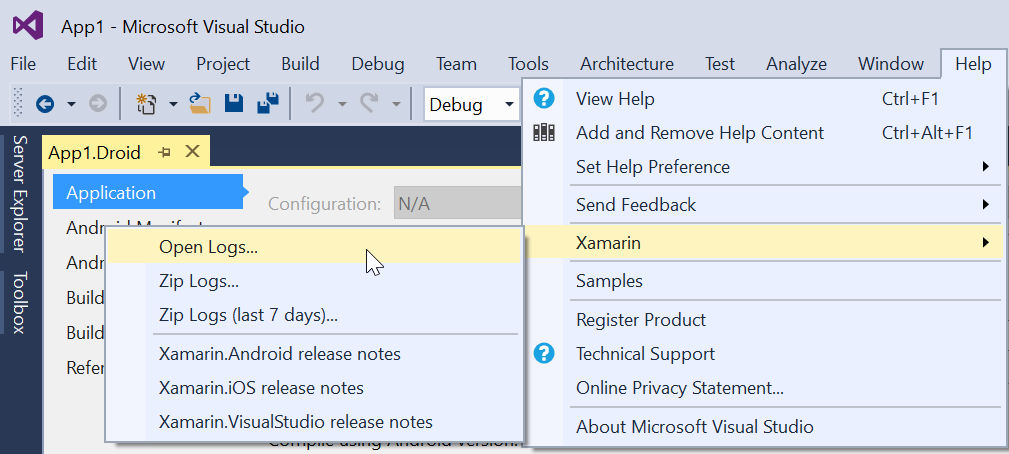Click the Open File folder icon

[201, 103]
